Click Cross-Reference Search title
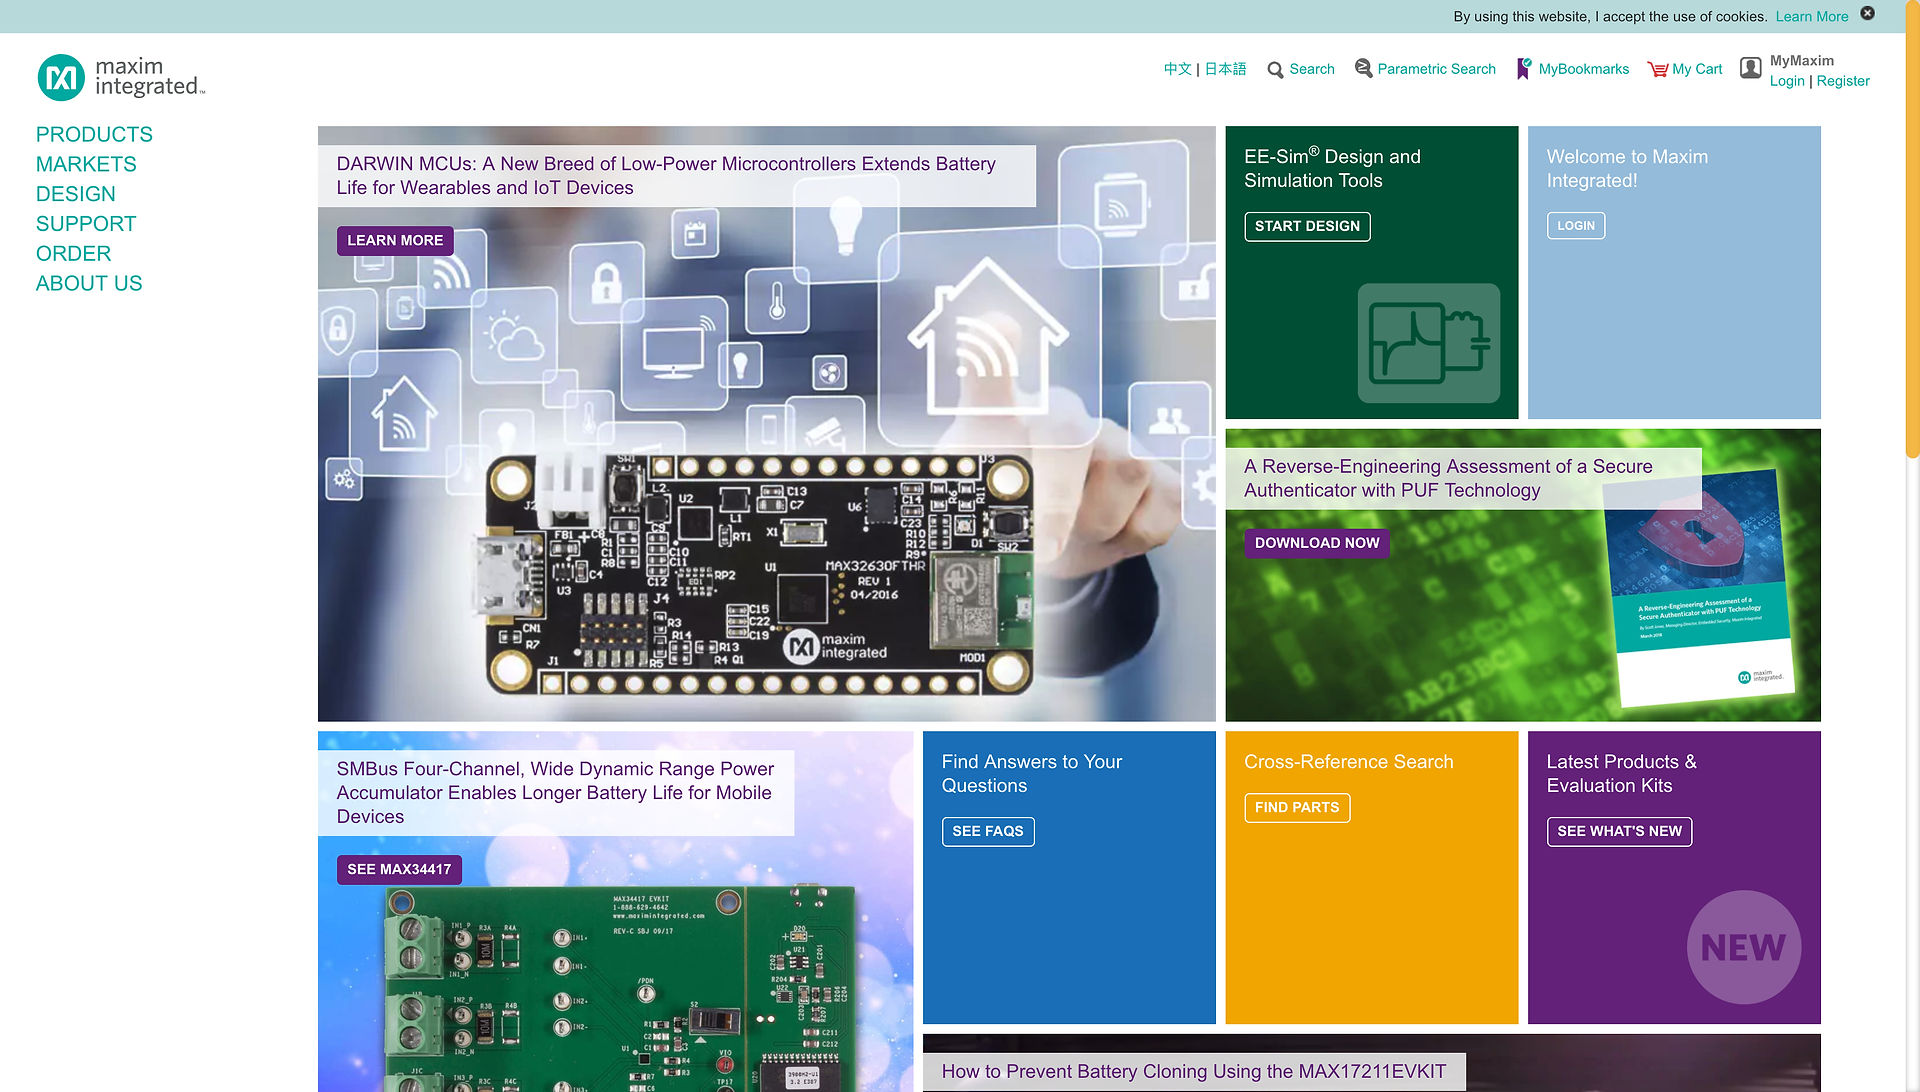Viewport: 1920px width, 1092px height. click(1349, 762)
